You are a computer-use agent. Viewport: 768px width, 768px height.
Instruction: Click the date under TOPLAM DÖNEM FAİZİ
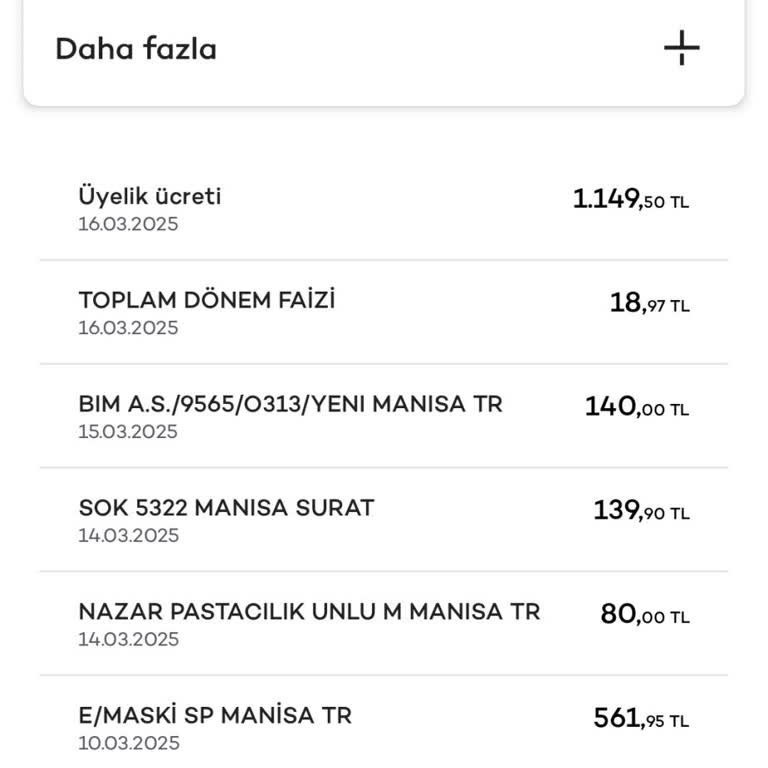128,328
